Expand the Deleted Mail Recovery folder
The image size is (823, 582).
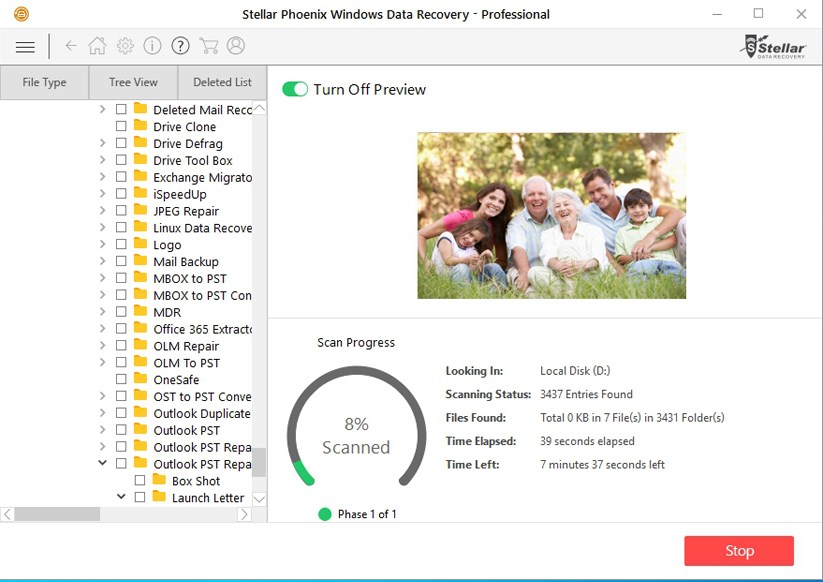click(x=102, y=109)
